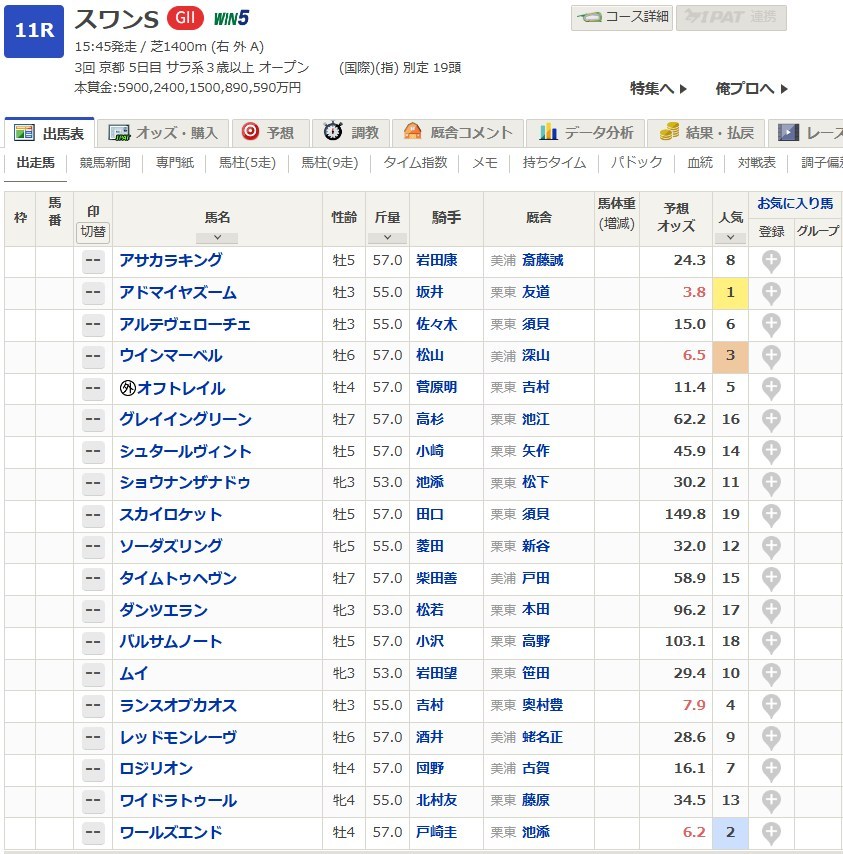Add アサカラキング to favorites with plus icon

point(770,261)
